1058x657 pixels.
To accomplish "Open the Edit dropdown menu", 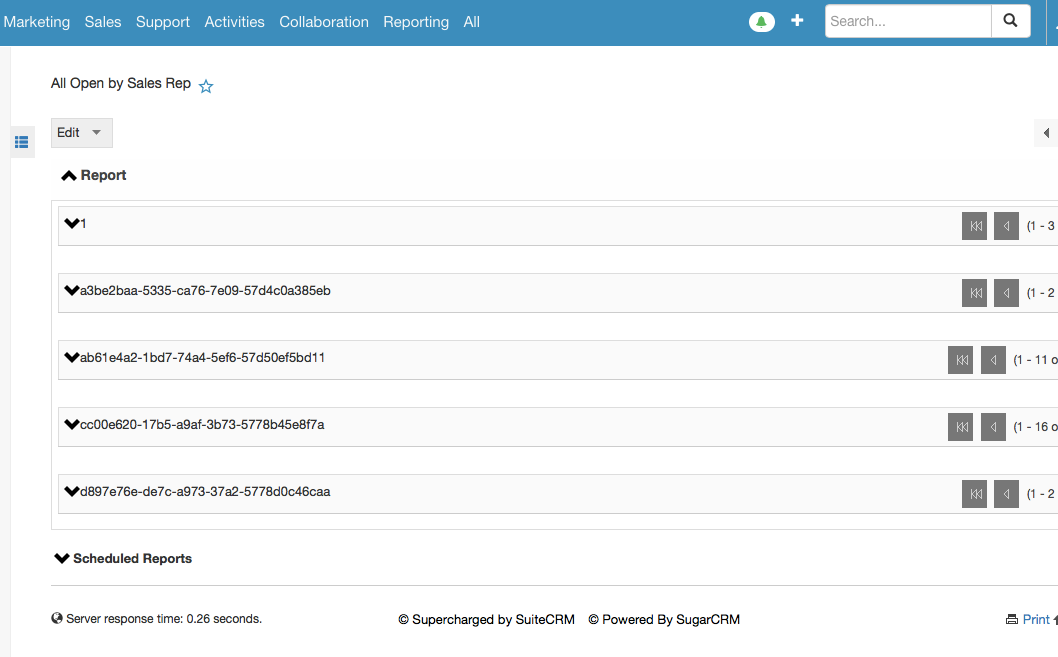I will (x=82, y=133).
